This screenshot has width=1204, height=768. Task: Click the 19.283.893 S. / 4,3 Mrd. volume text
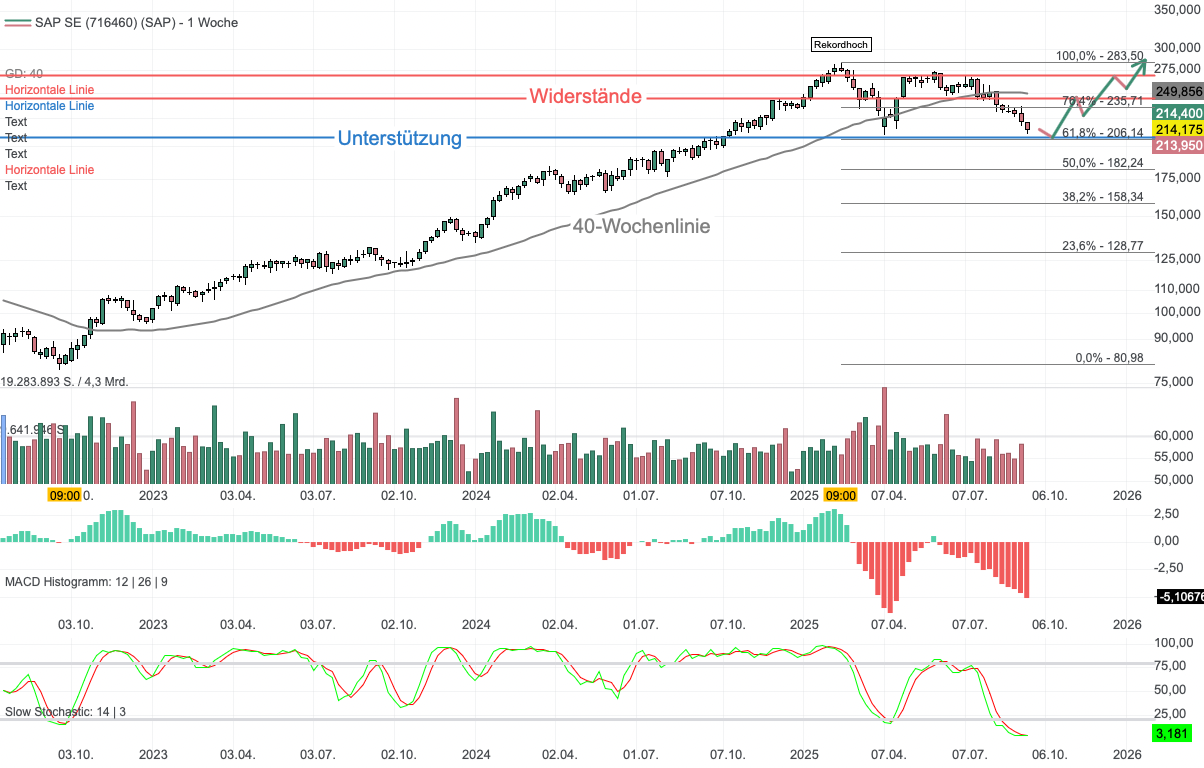[x=65, y=382]
